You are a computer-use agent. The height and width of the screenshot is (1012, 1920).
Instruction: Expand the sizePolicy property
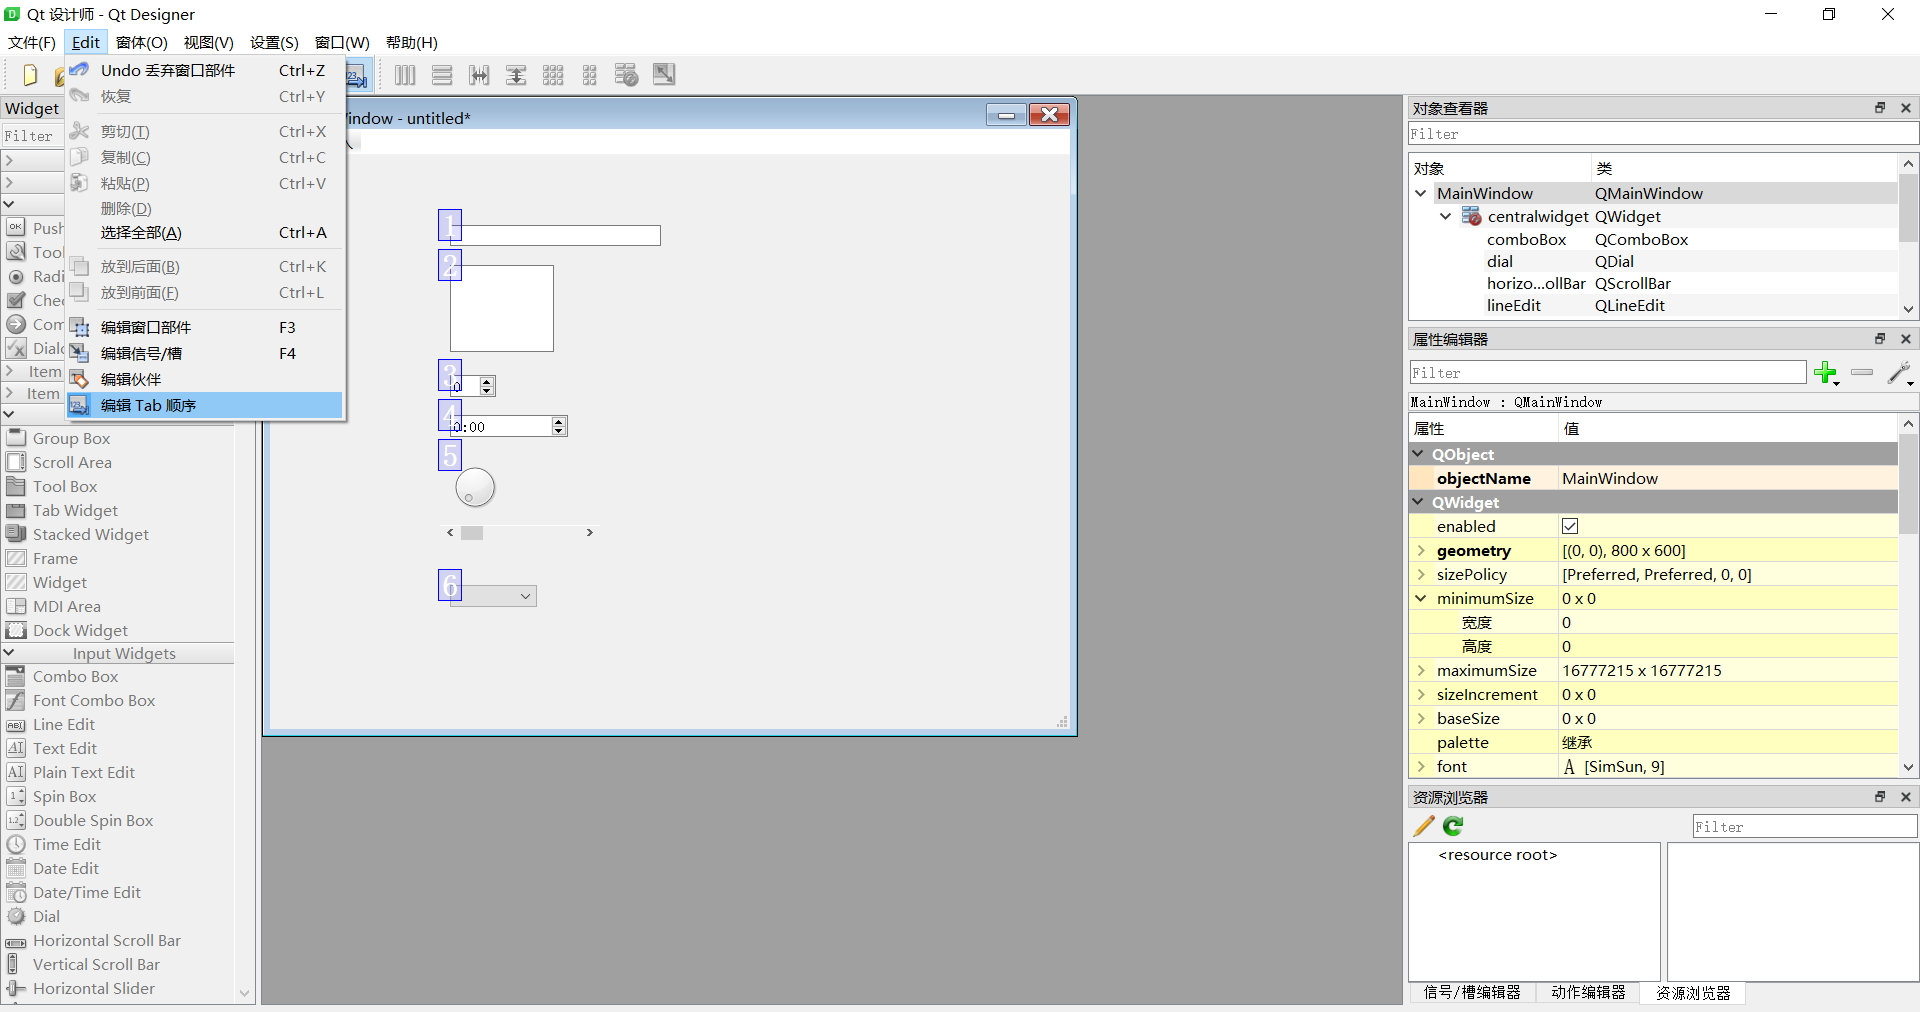(x=1421, y=574)
